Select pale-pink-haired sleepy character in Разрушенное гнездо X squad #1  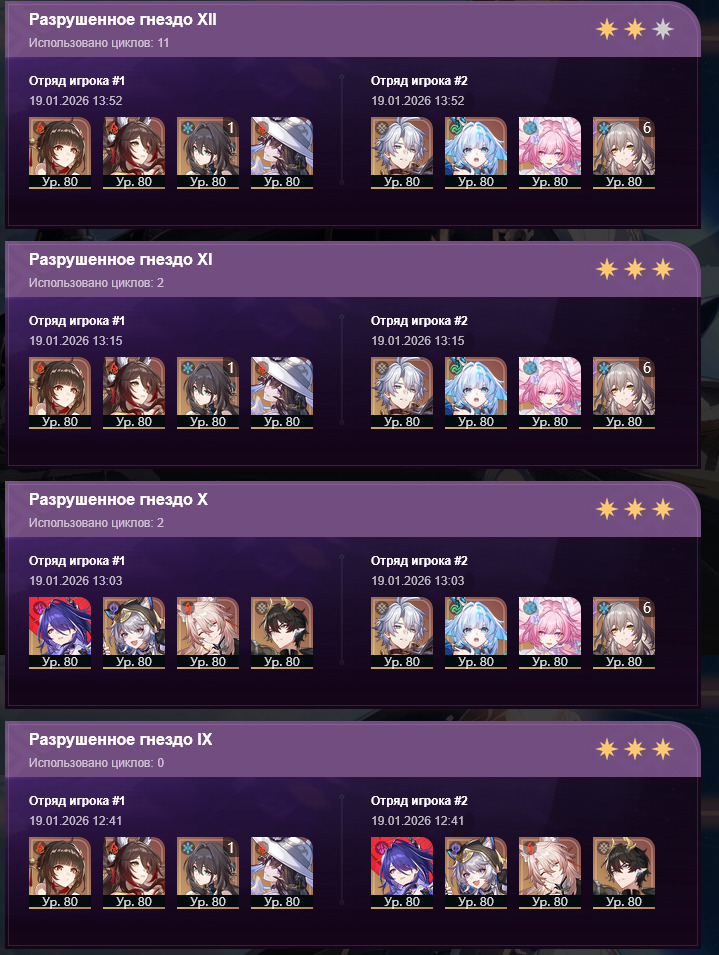[x=208, y=633]
